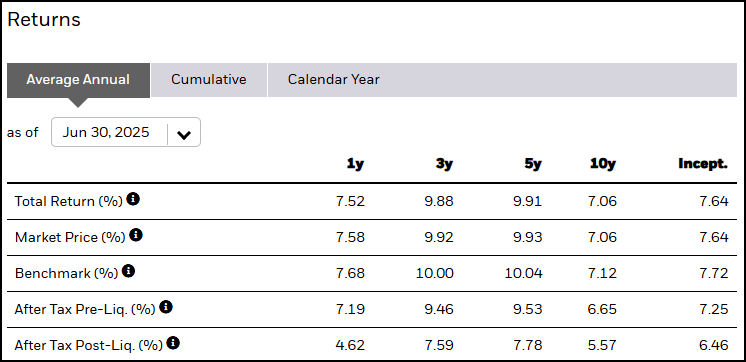Click info icon beside Market Price (%)

tap(136, 235)
